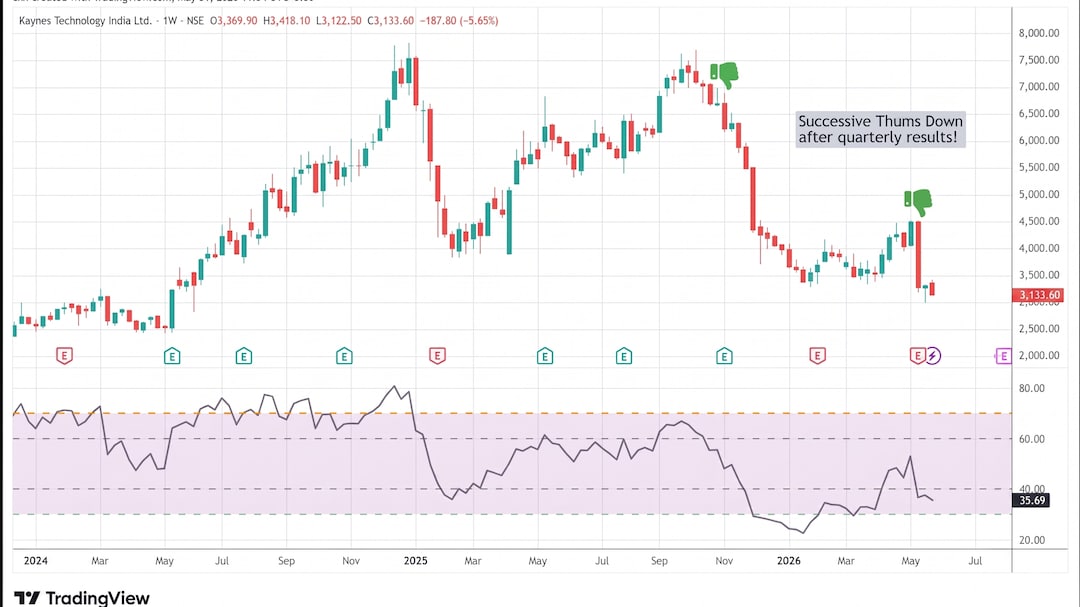Select the pink future earnings marker after July

tap(1004, 356)
